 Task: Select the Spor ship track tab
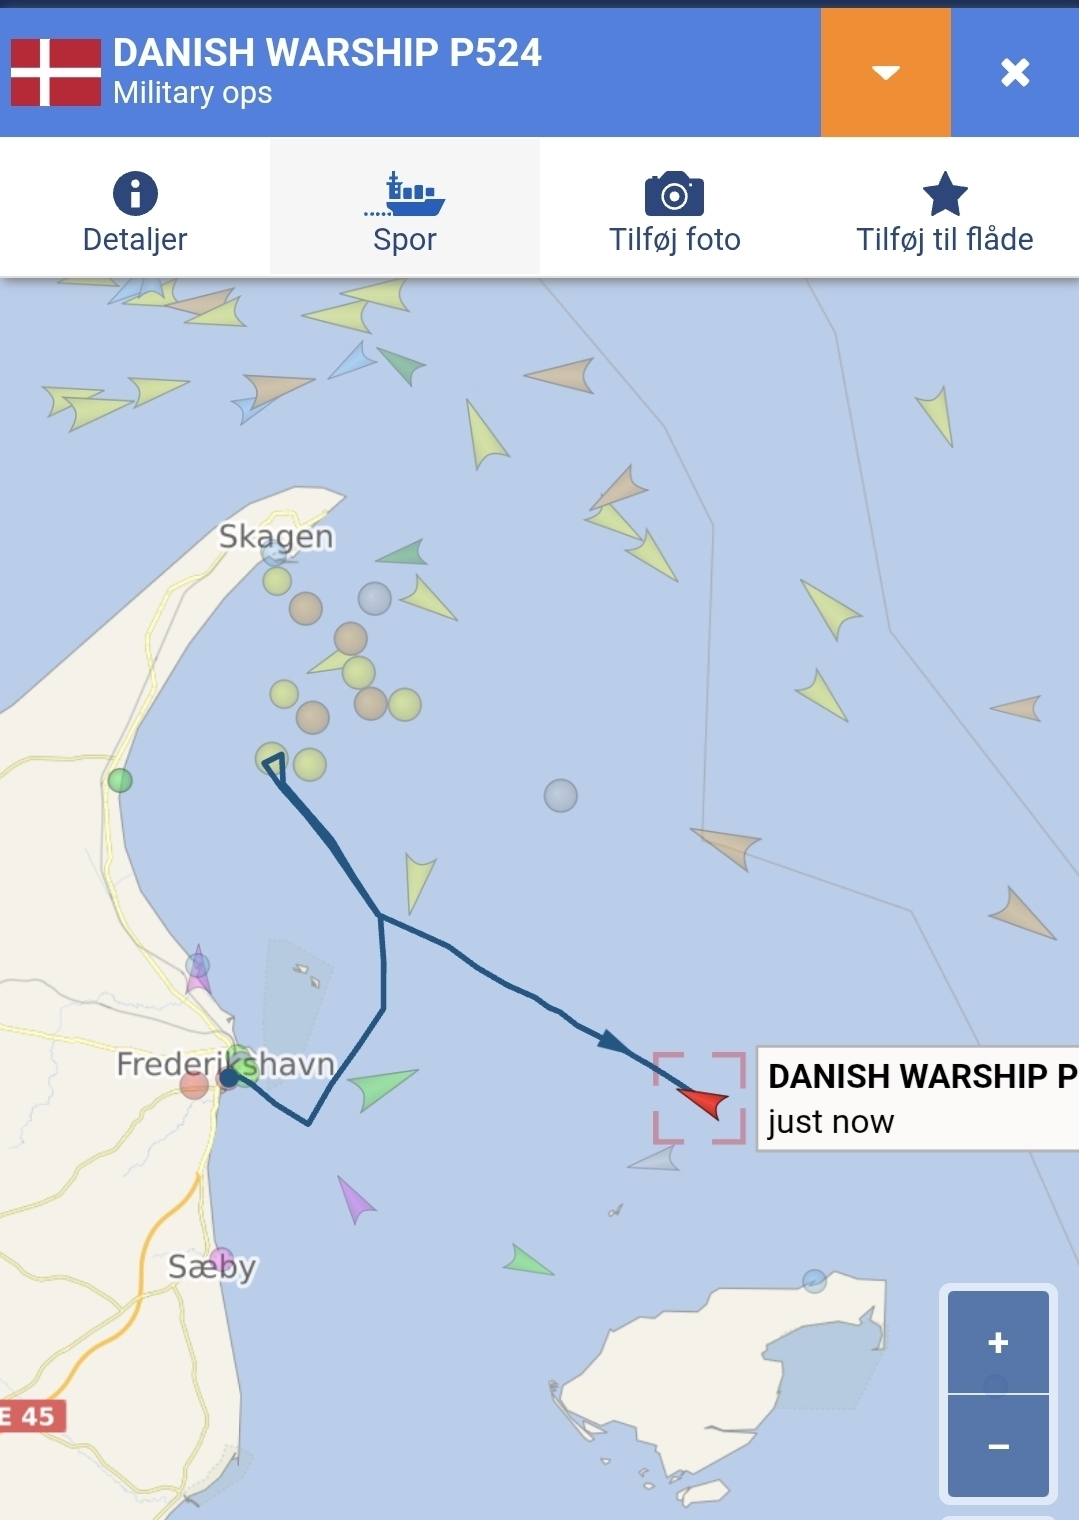(405, 213)
